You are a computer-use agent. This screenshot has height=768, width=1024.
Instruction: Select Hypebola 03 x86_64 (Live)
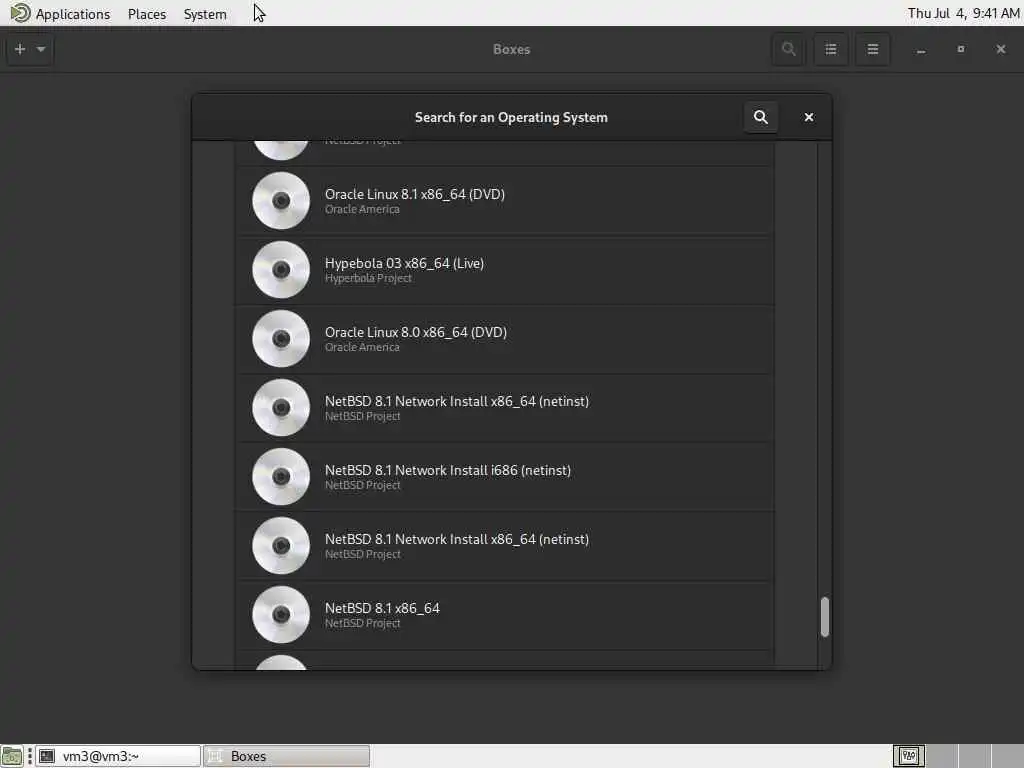click(504, 270)
